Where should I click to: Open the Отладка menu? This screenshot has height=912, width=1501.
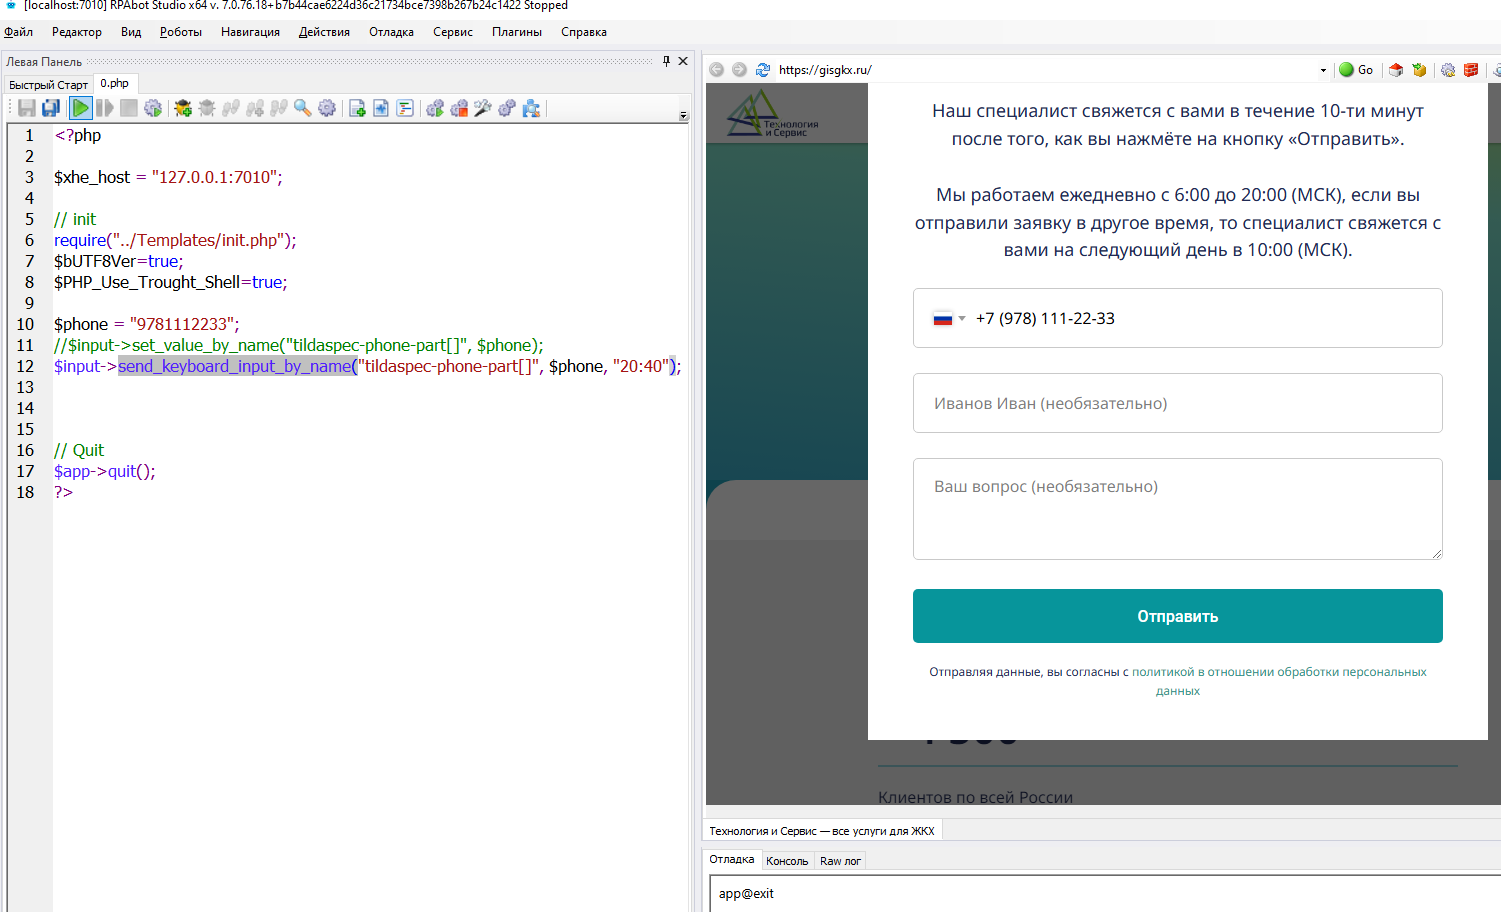coord(391,32)
